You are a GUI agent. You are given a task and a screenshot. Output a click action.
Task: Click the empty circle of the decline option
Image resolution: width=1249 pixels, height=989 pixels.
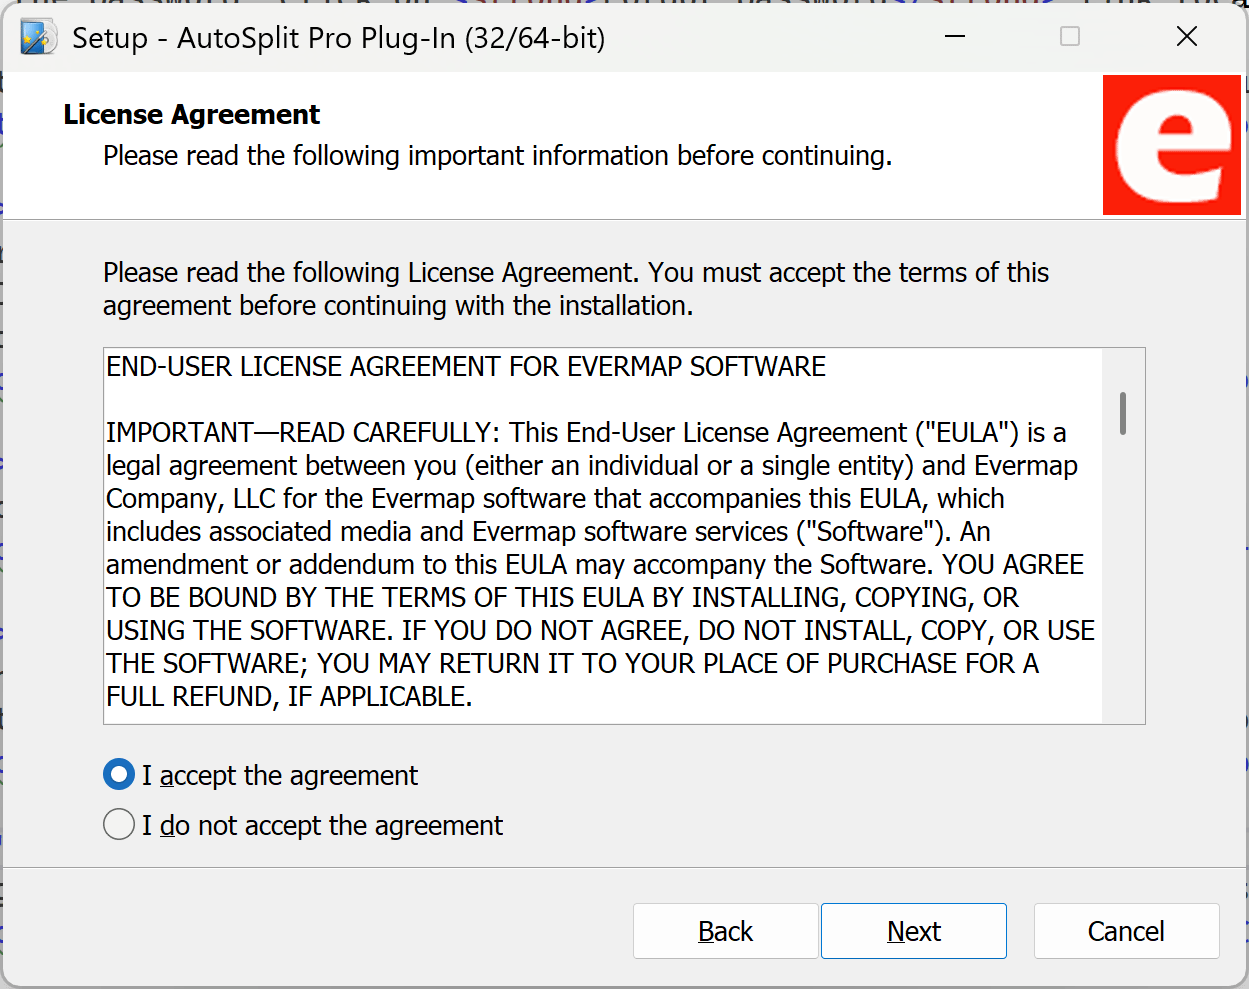118,824
